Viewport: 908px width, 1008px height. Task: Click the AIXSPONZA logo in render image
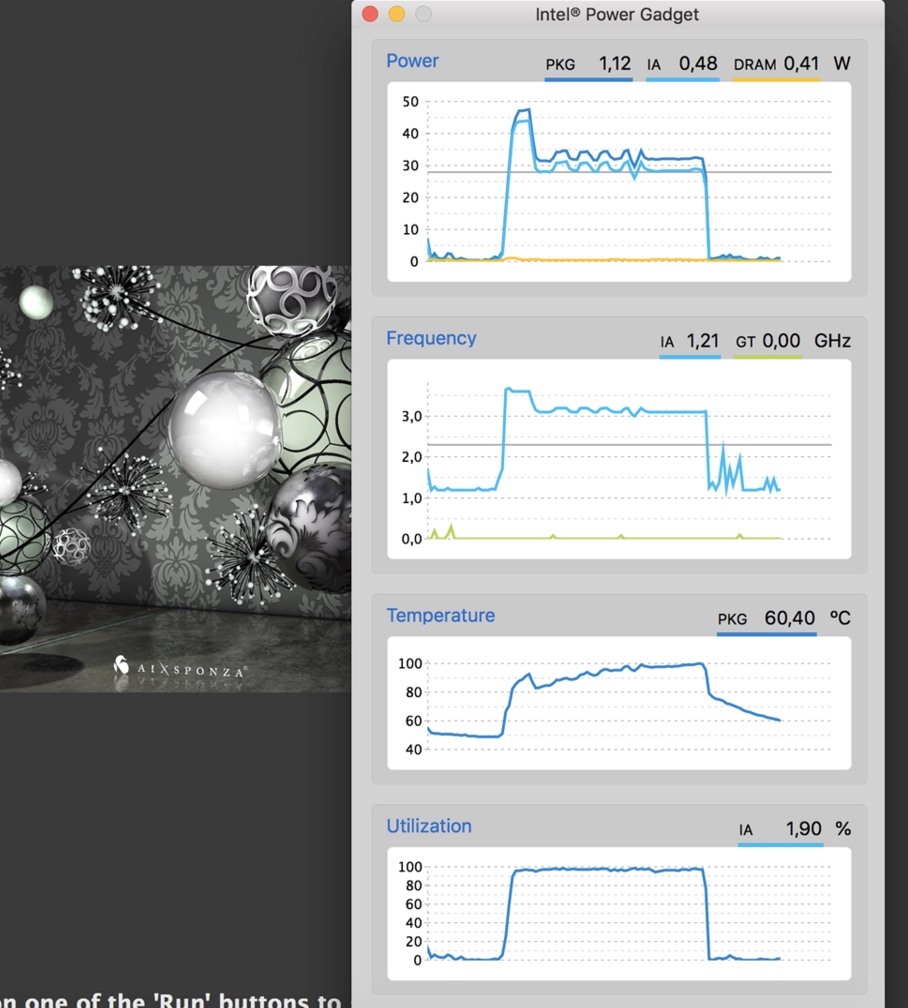(x=180, y=669)
